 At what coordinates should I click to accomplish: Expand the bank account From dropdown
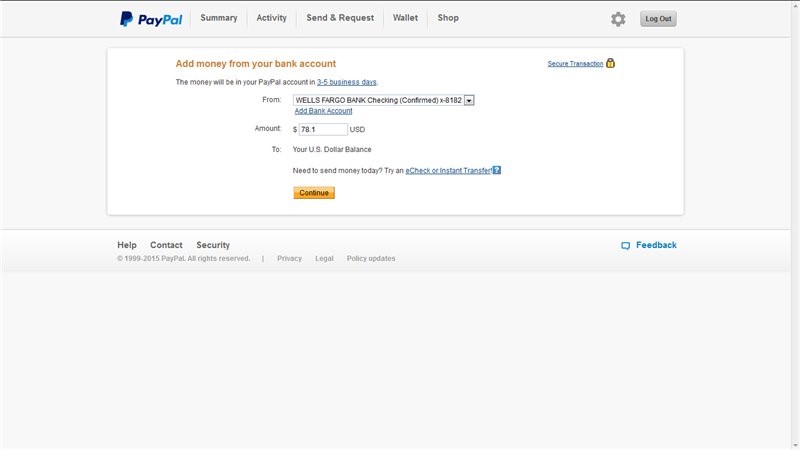coord(469,100)
